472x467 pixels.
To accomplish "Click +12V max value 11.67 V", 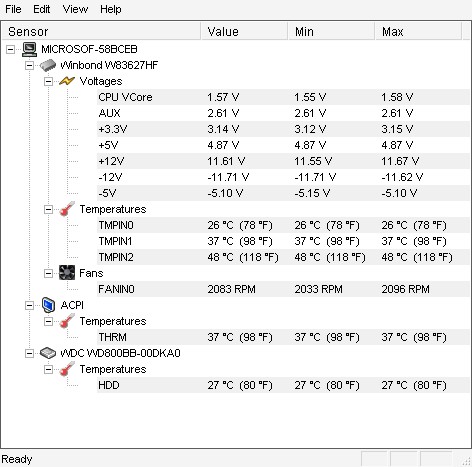I will point(400,161).
